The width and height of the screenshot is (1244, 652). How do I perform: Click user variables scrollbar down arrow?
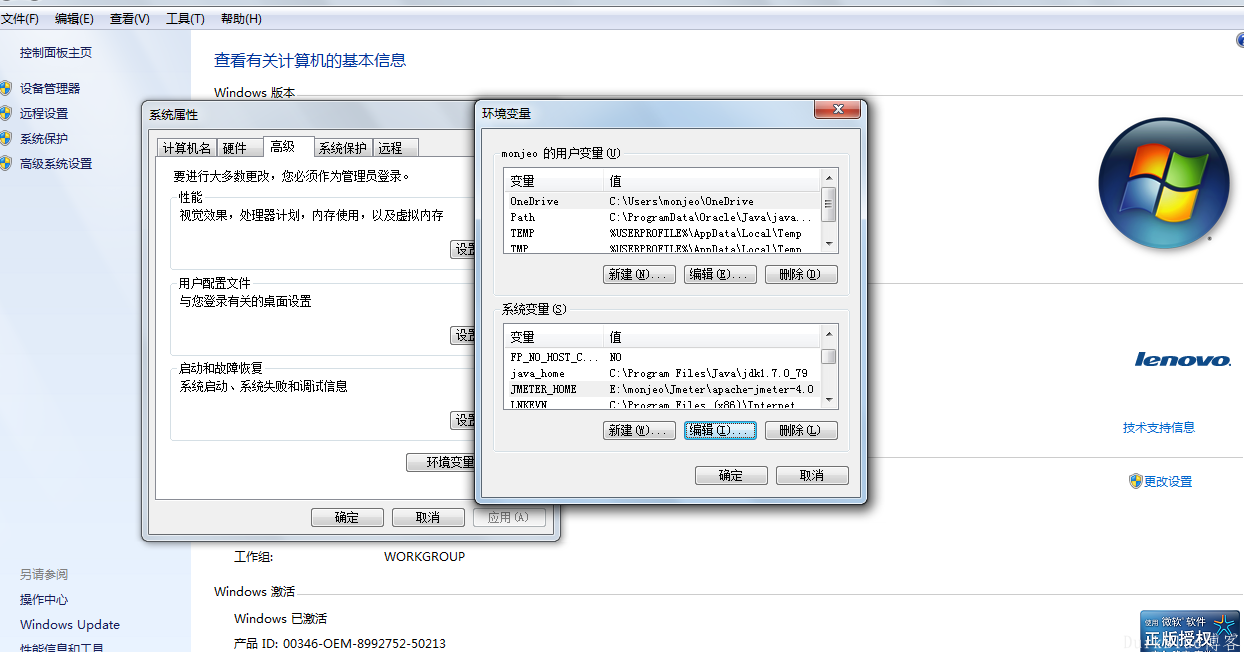click(828, 244)
